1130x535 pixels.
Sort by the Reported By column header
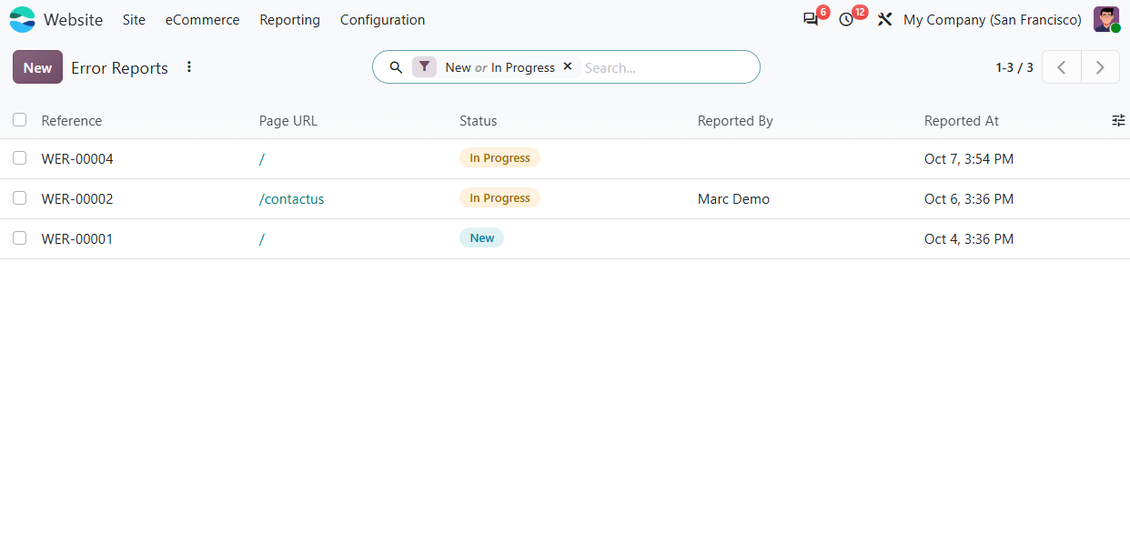735,120
